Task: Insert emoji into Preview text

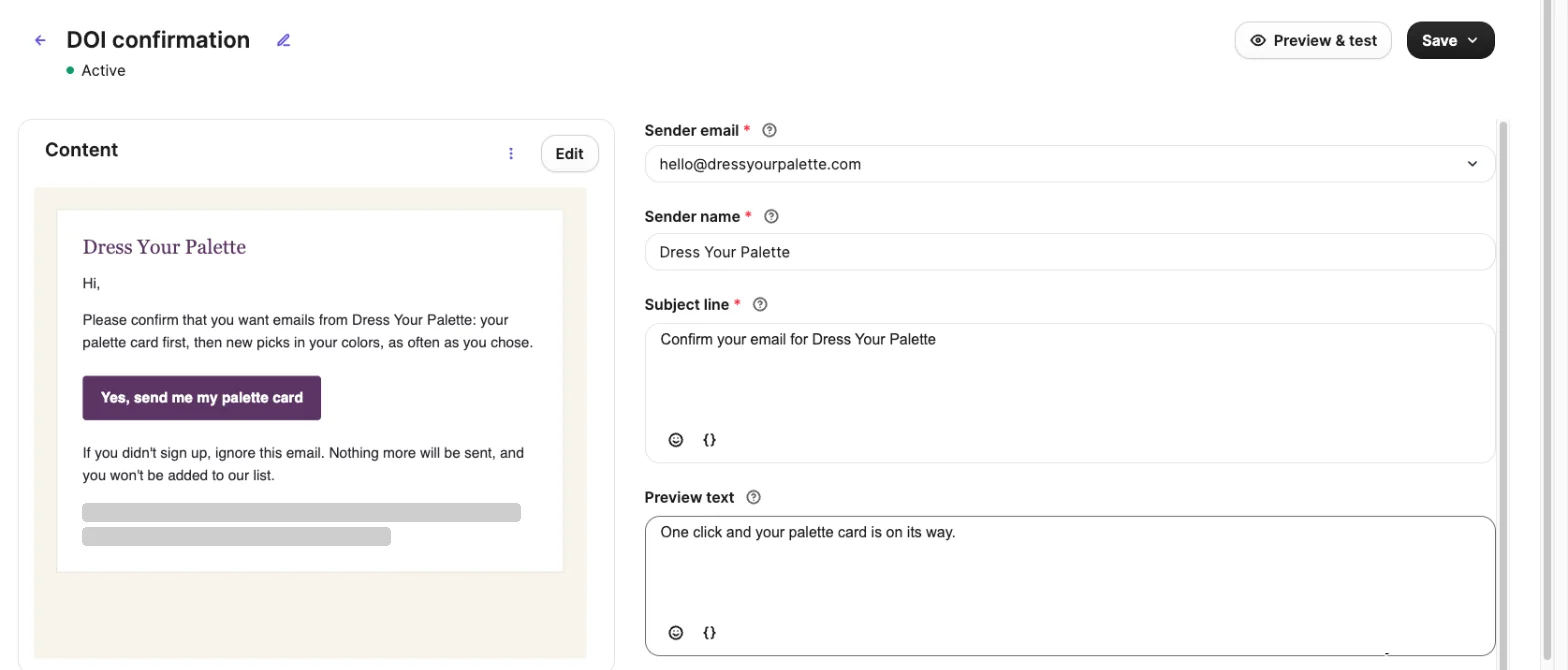Action: pyautogui.click(x=676, y=632)
